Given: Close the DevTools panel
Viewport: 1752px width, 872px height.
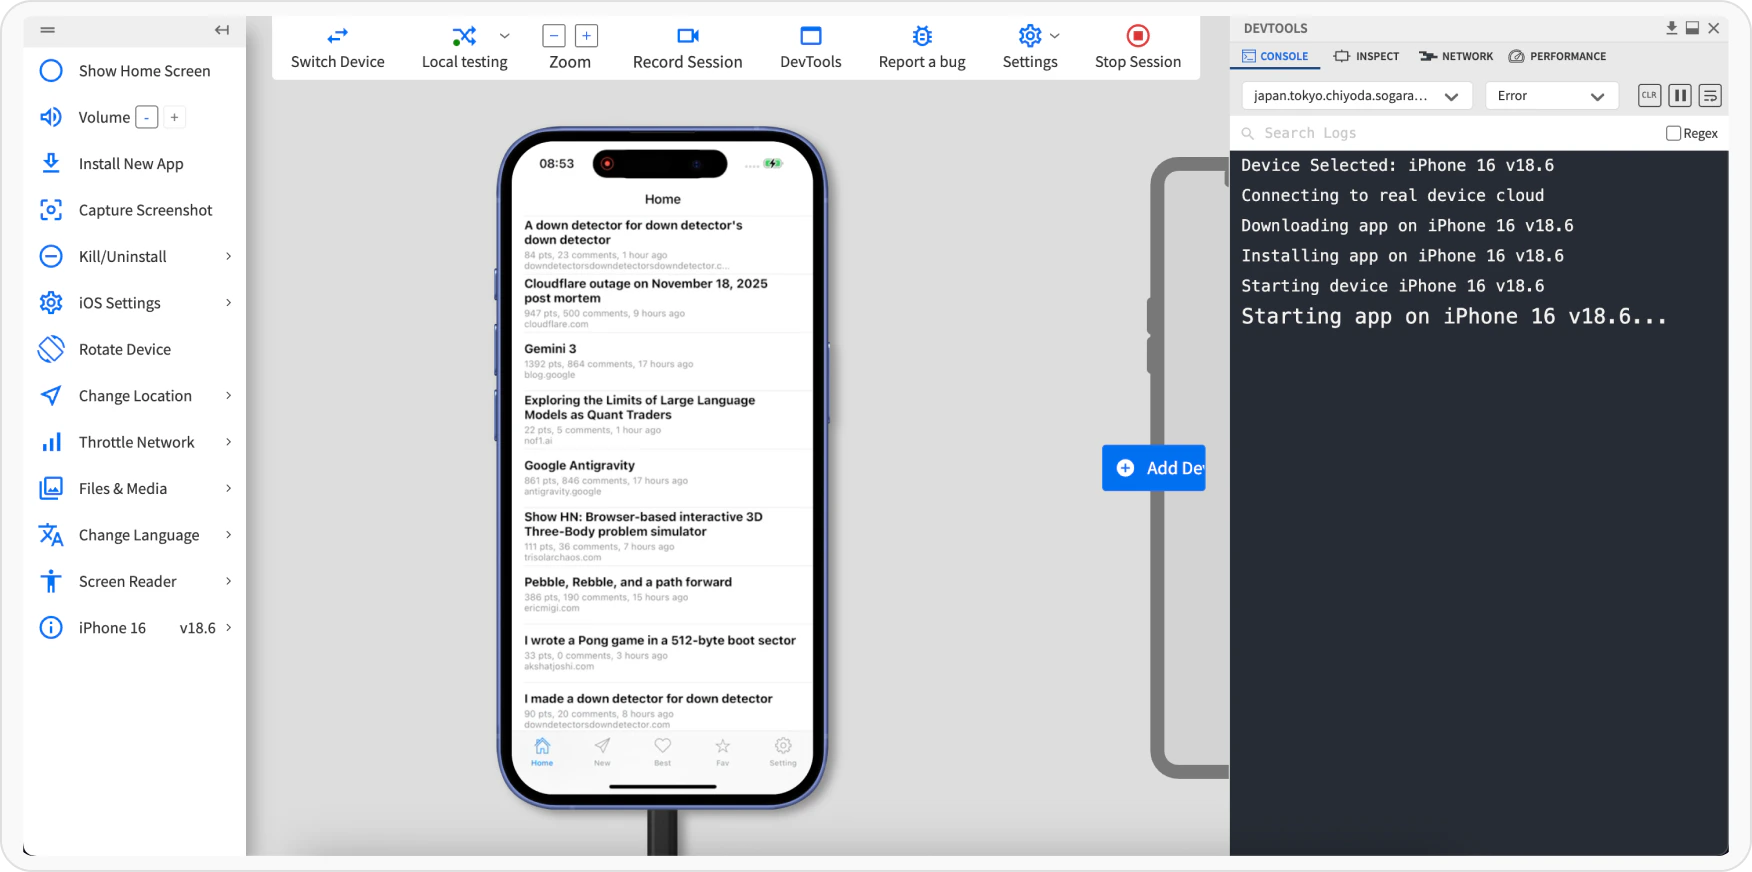Looking at the screenshot, I should [1714, 28].
